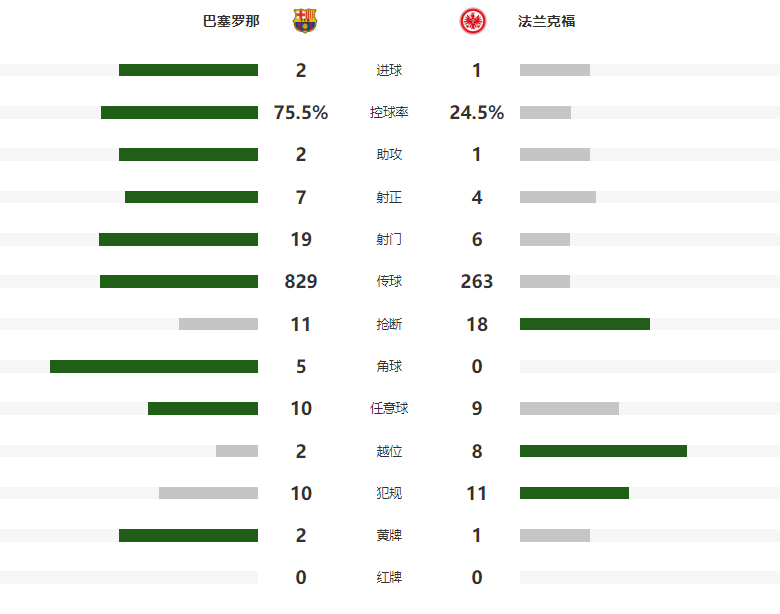Click Barcelona's green 任意球 bar
Viewport: 780px width, 614px height.
pyautogui.click(x=203, y=408)
